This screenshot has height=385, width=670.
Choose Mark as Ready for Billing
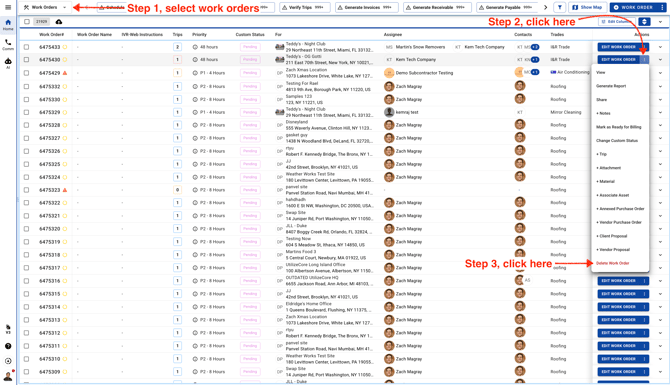(x=620, y=127)
